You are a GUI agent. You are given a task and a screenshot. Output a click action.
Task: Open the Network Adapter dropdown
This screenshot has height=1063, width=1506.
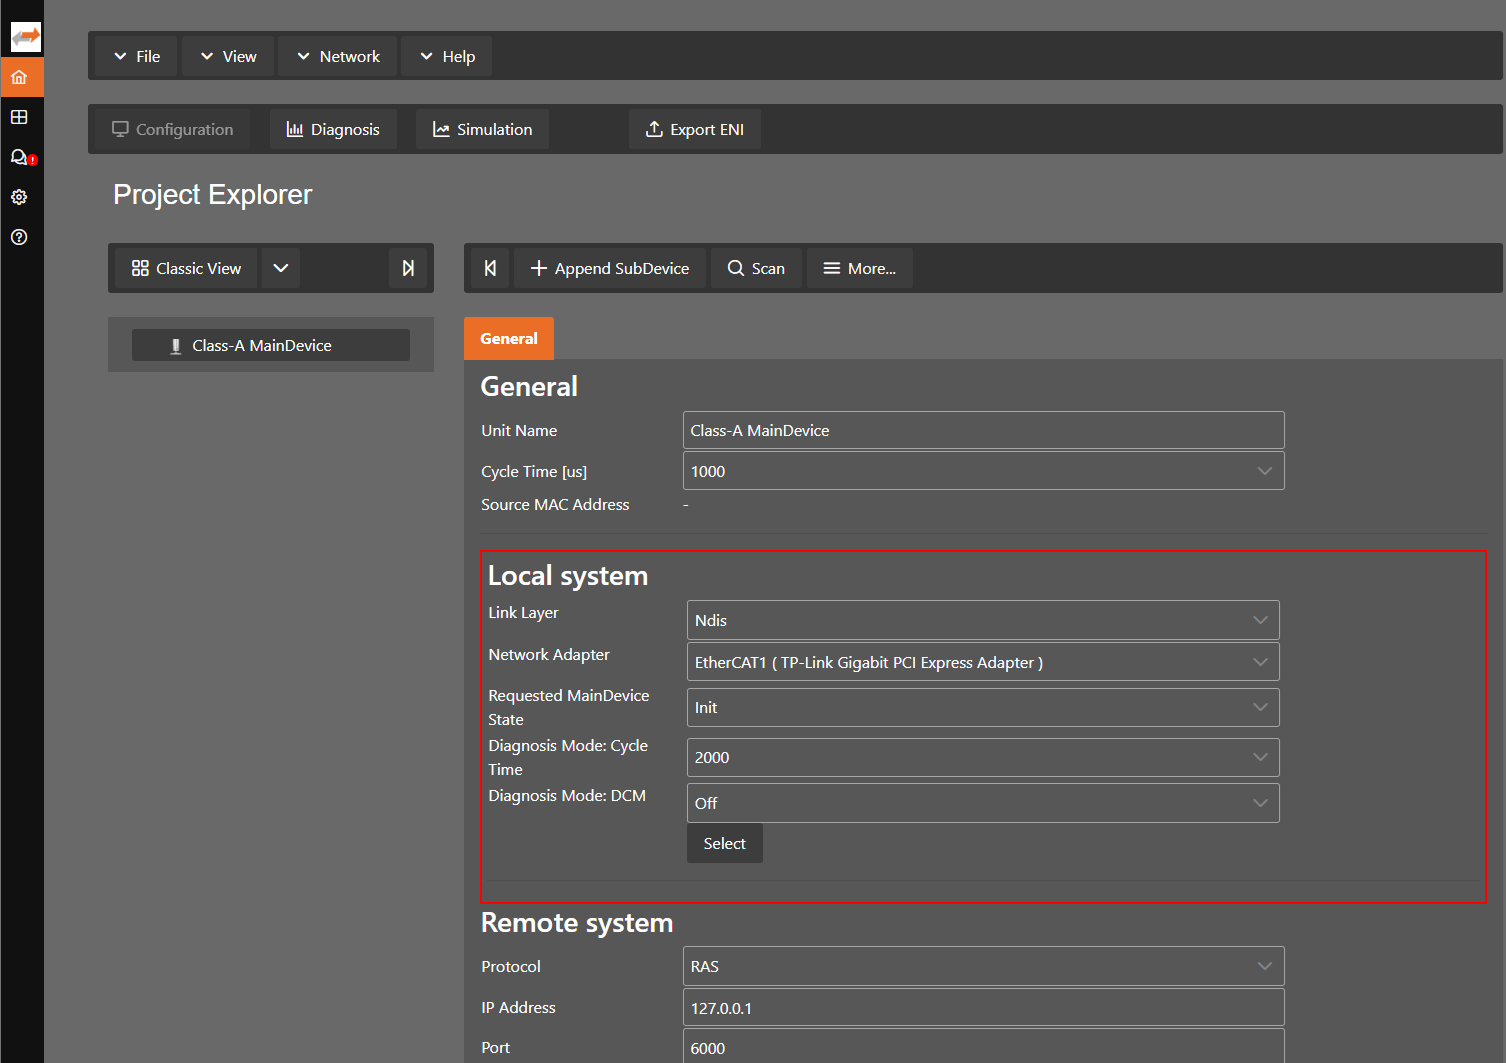983,662
